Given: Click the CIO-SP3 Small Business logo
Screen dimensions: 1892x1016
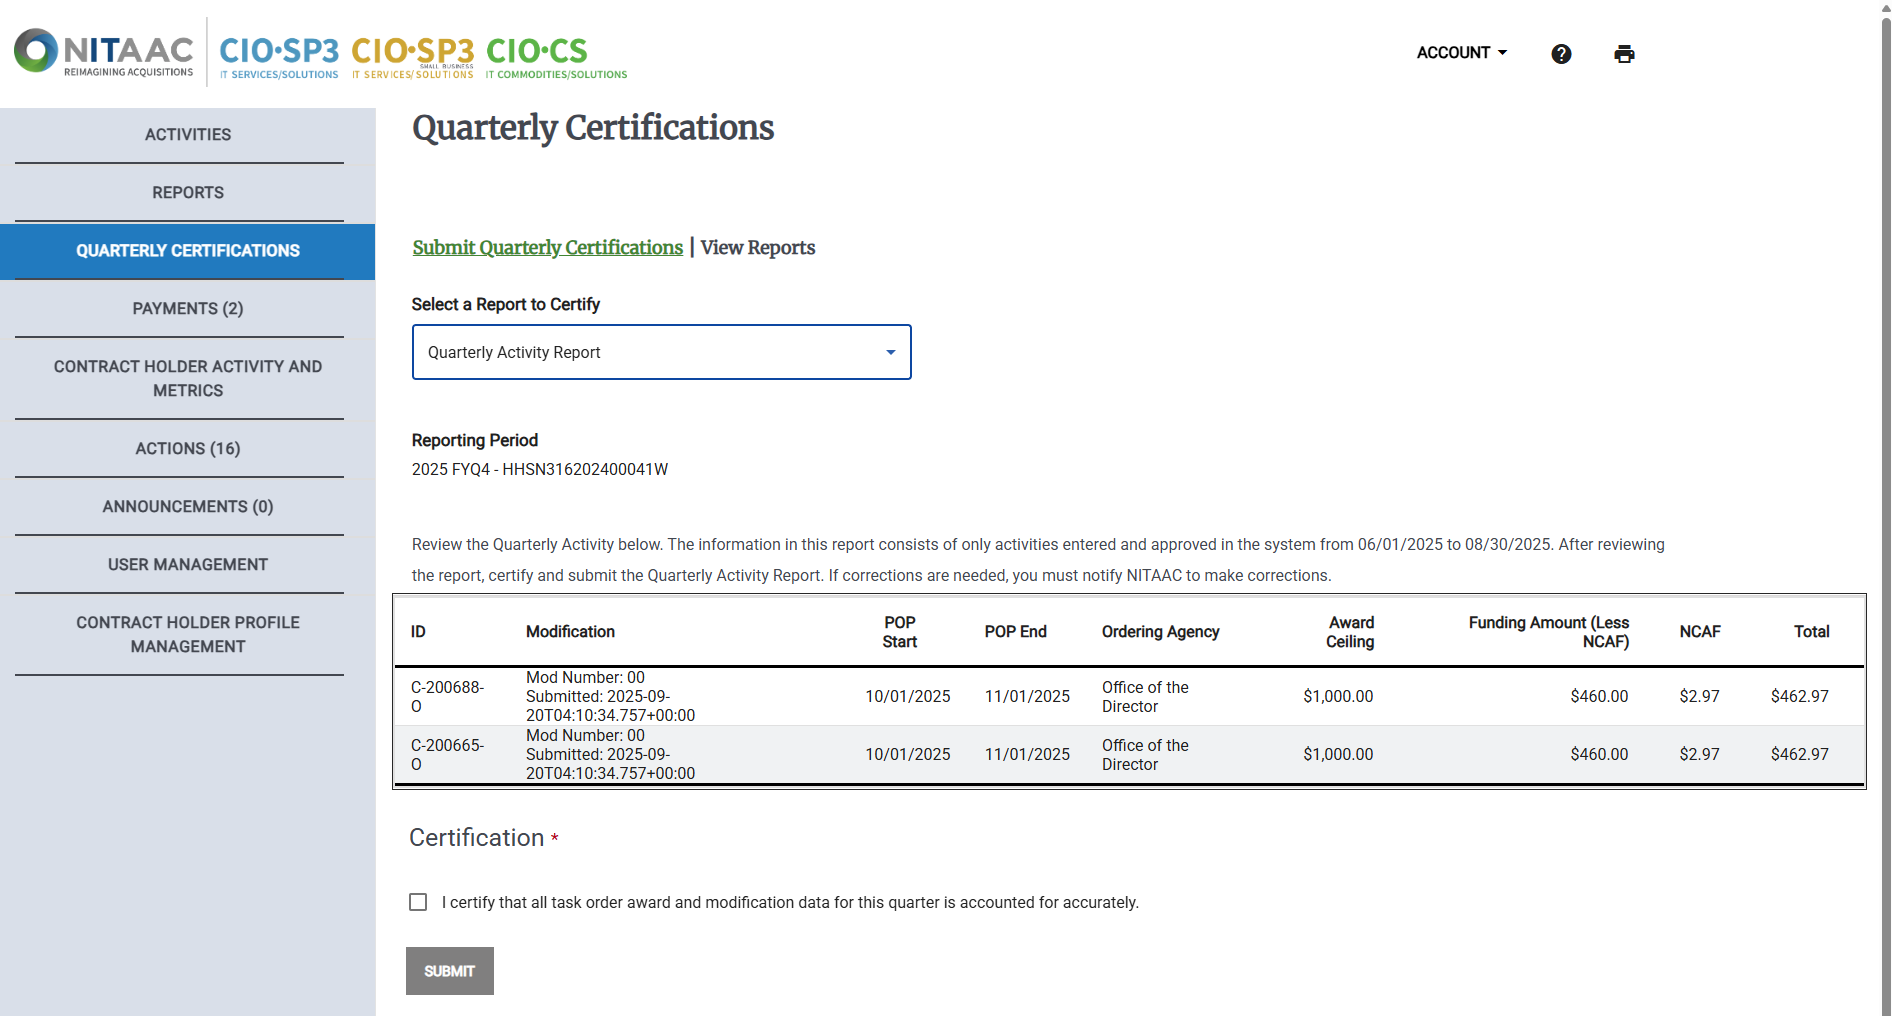Looking at the screenshot, I should (x=411, y=52).
